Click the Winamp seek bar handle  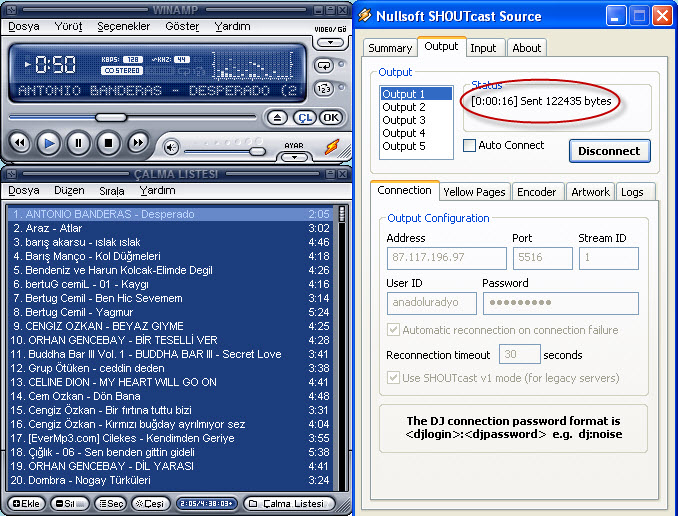click(x=111, y=117)
